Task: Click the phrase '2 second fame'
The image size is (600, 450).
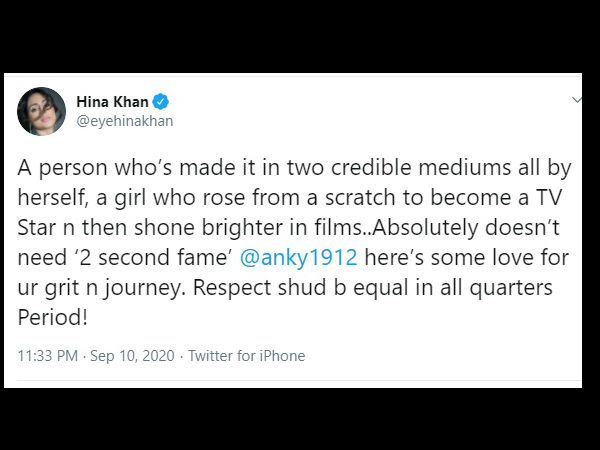Action: 152,257
